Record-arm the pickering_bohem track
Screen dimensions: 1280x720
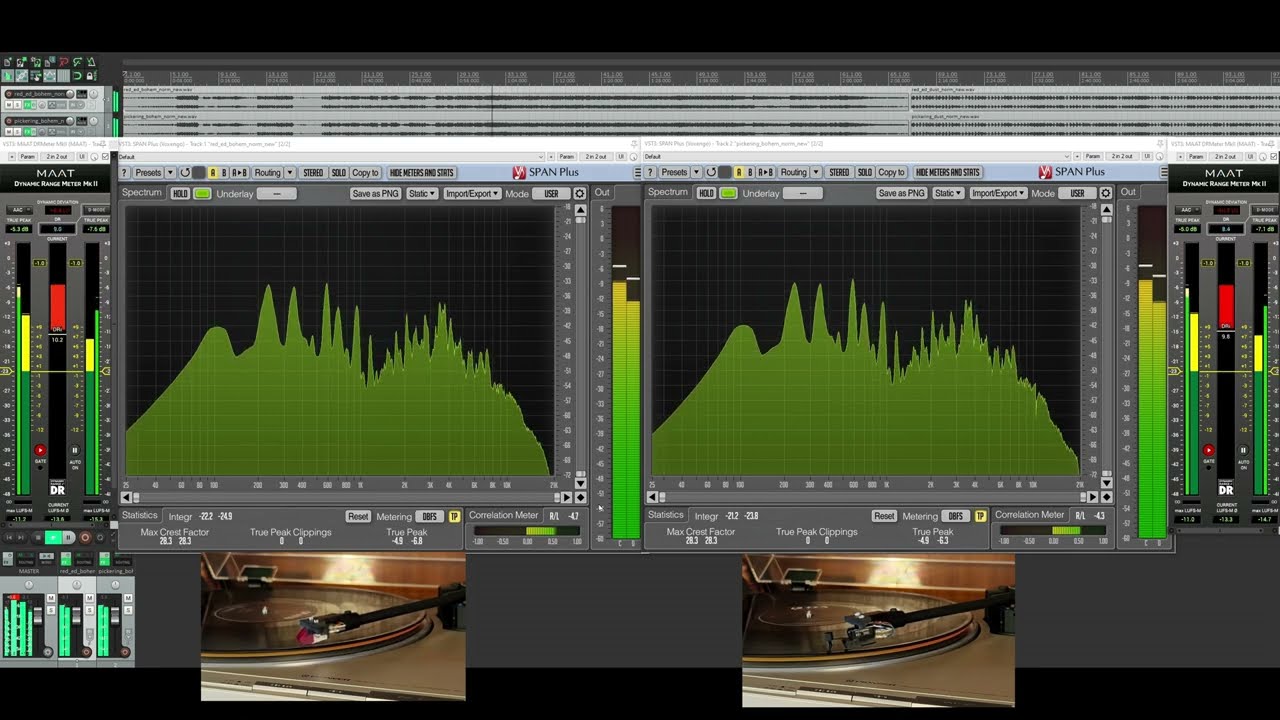point(9,121)
